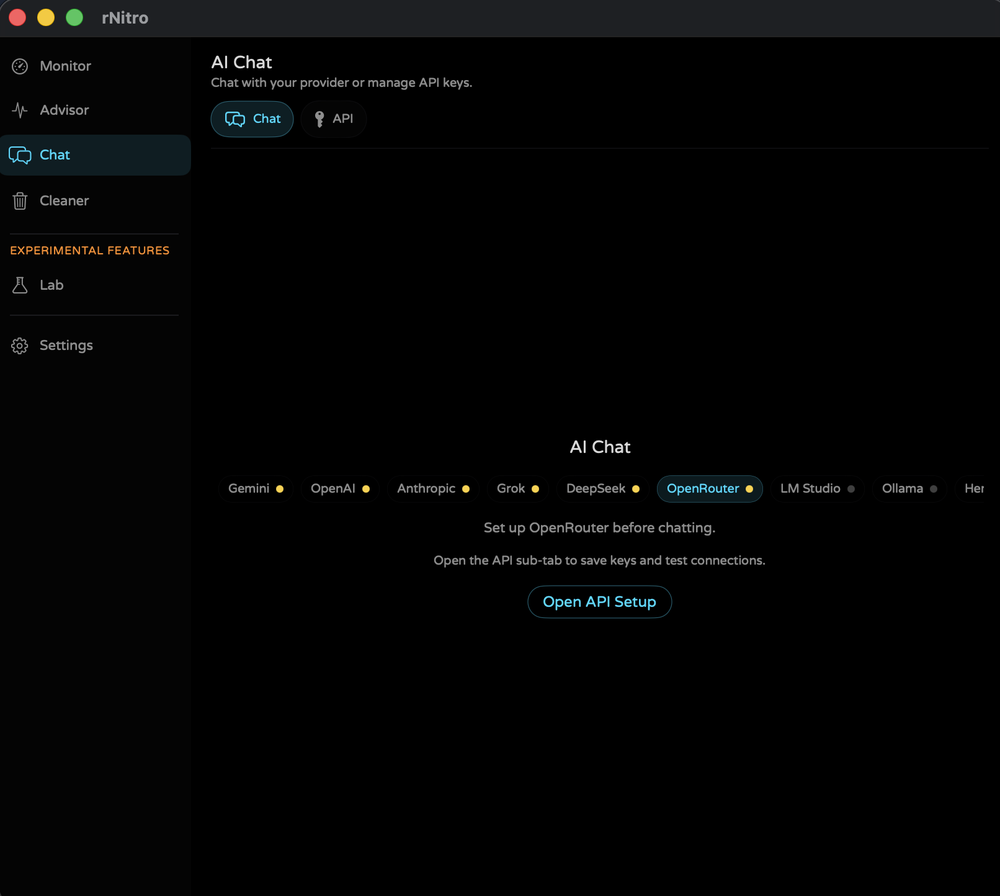Open the Monitor section
The image size is (1000, 896).
[x=95, y=66]
